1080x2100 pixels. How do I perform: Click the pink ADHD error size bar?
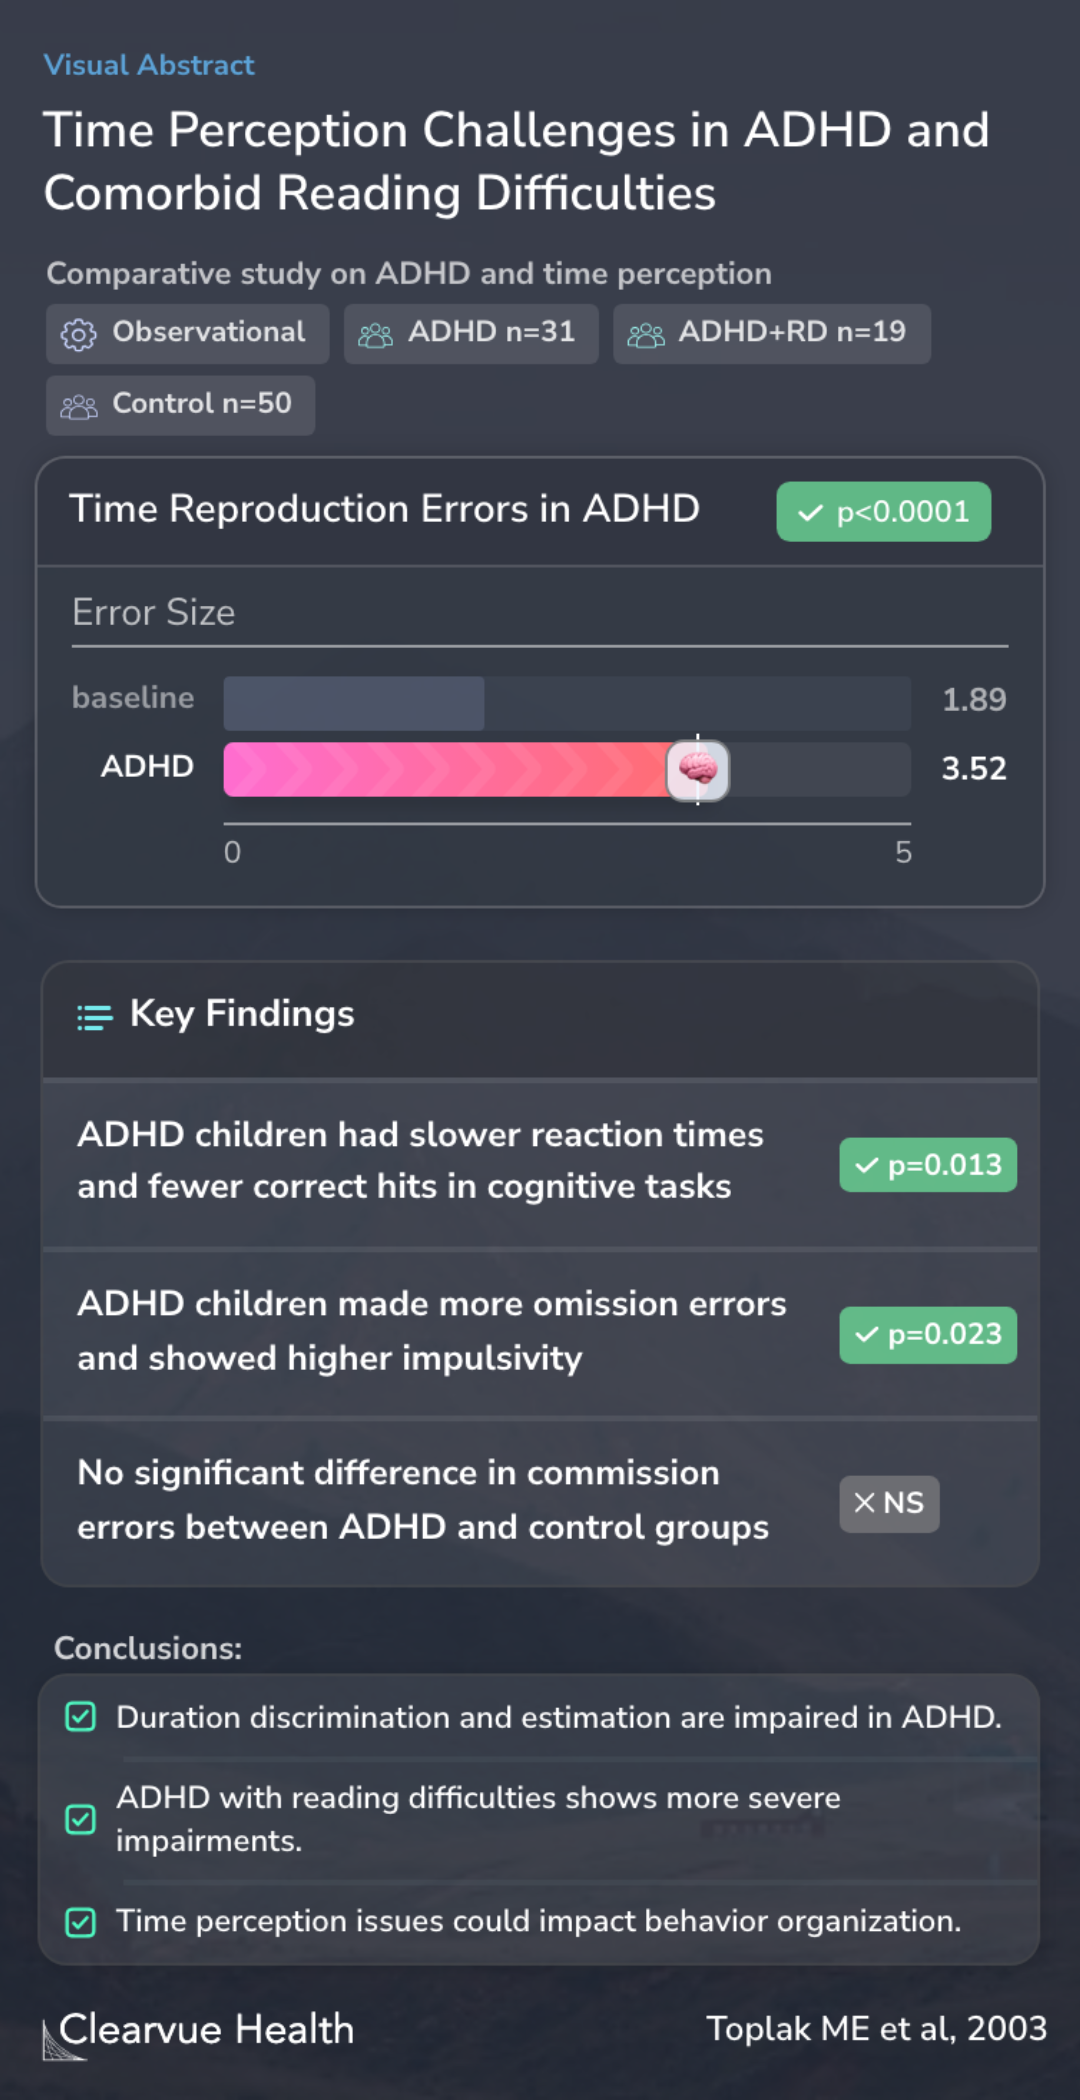click(x=460, y=769)
